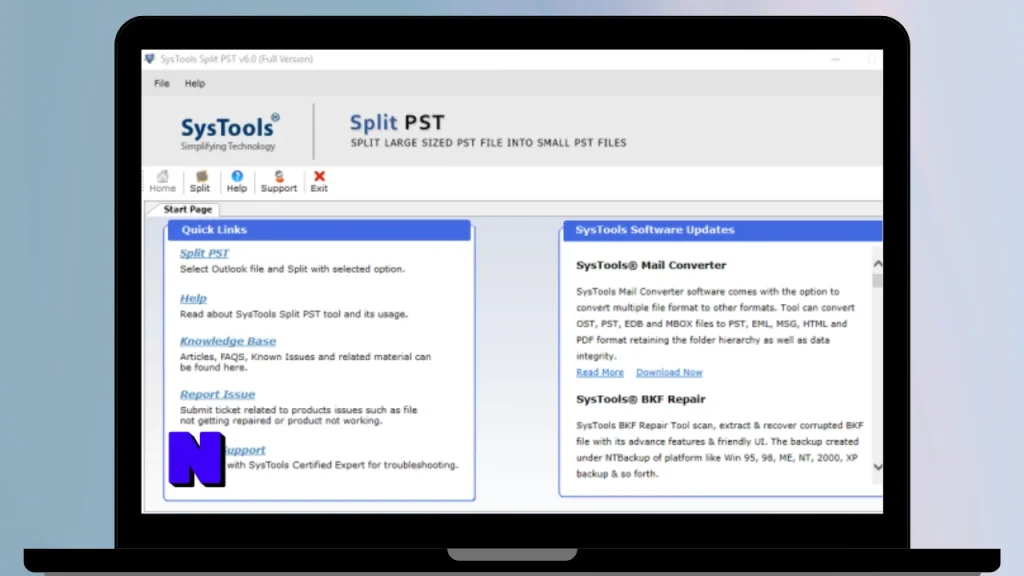Open the File menu
1024x576 pixels.
coord(161,84)
